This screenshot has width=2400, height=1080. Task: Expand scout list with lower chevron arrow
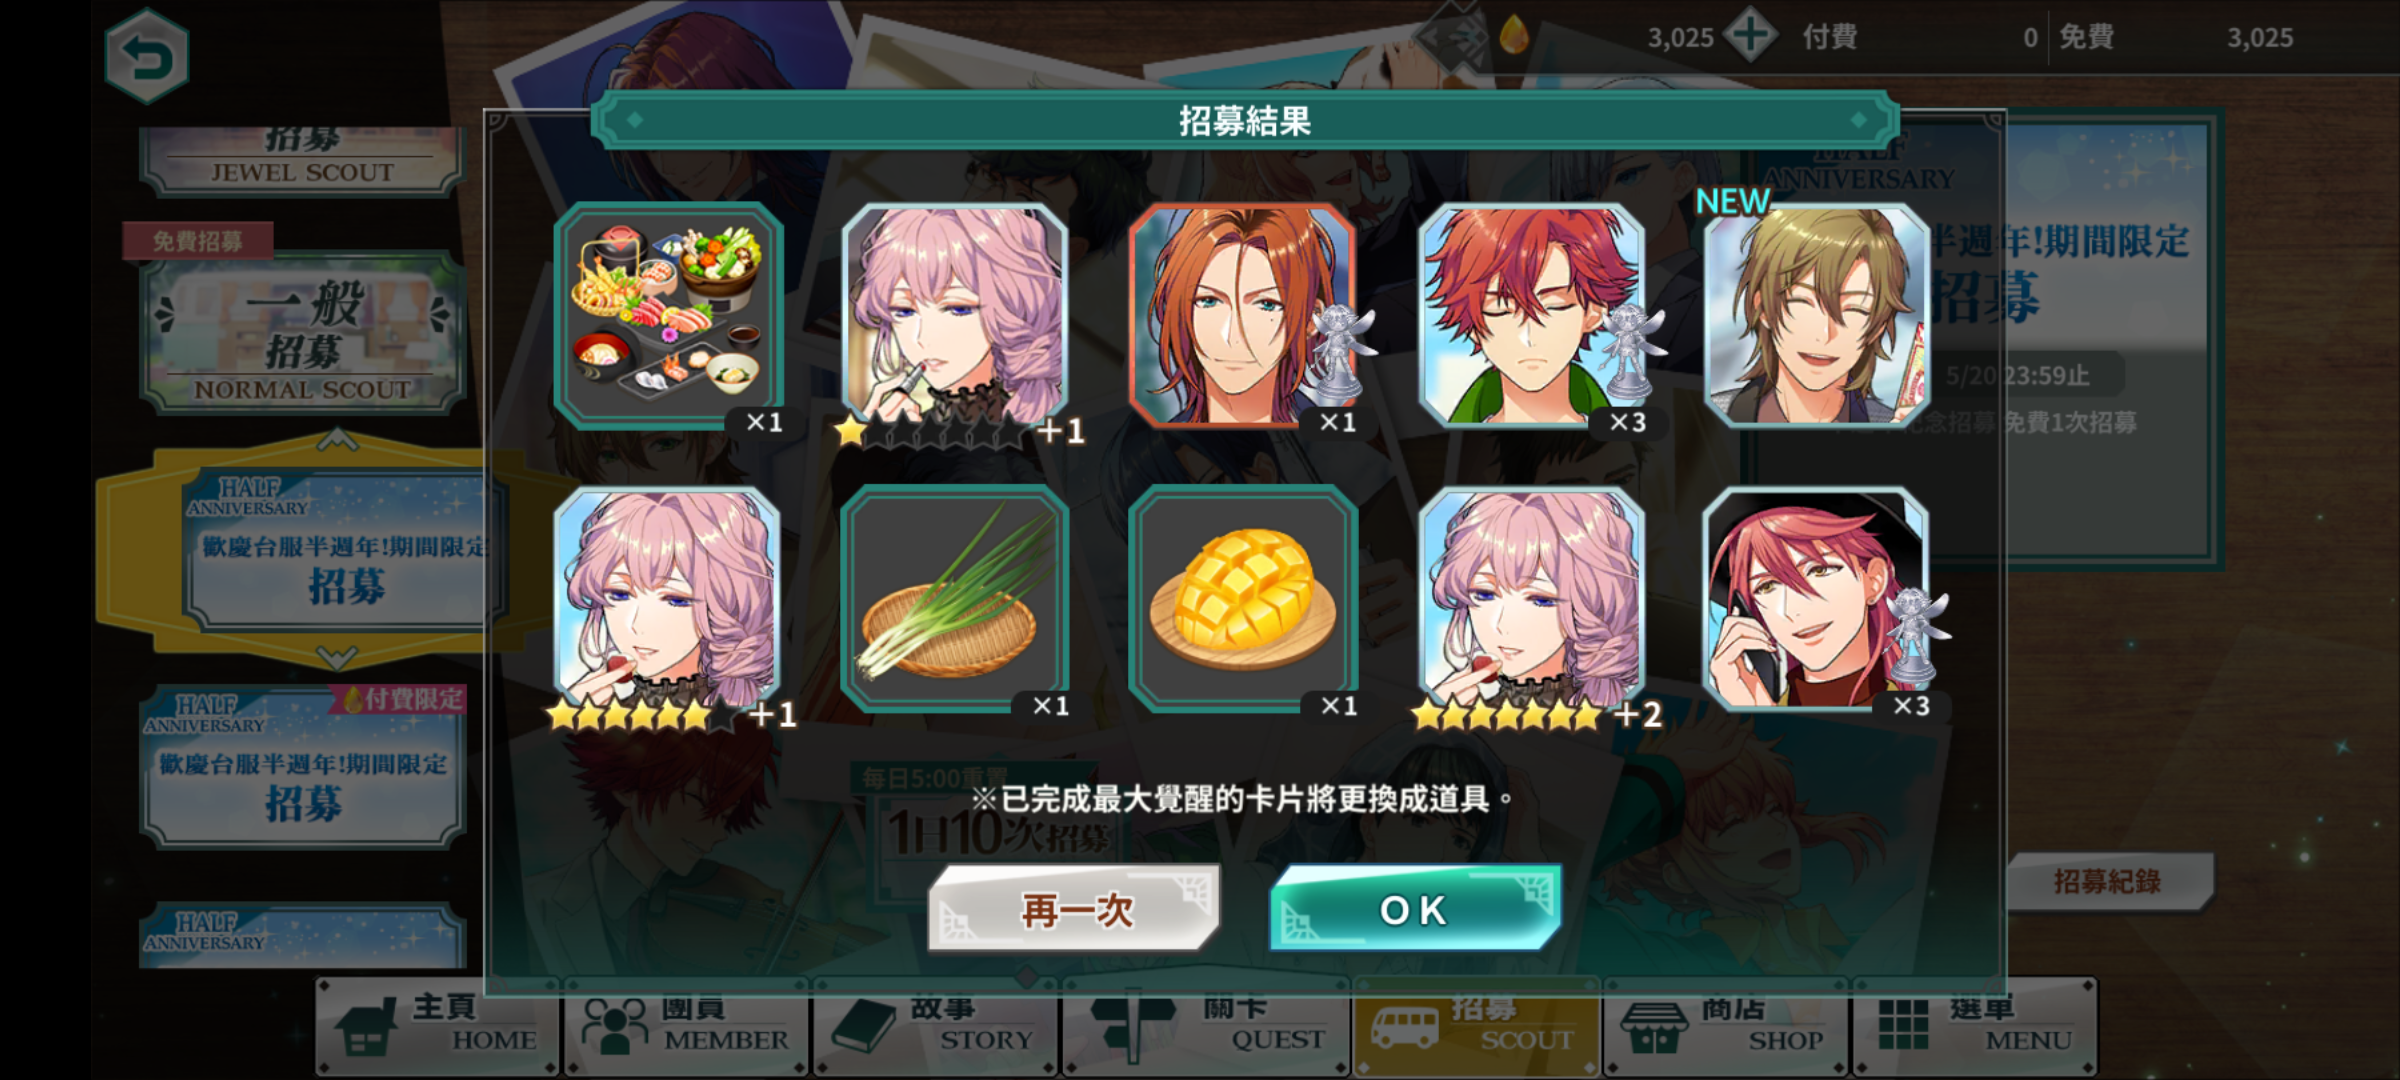pyautogui.click(x=337, y=657)
